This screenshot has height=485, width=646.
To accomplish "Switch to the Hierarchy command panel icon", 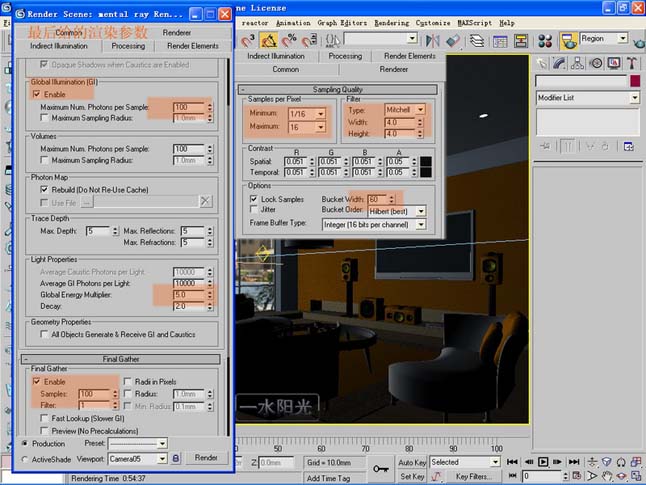I will (577, 63).
